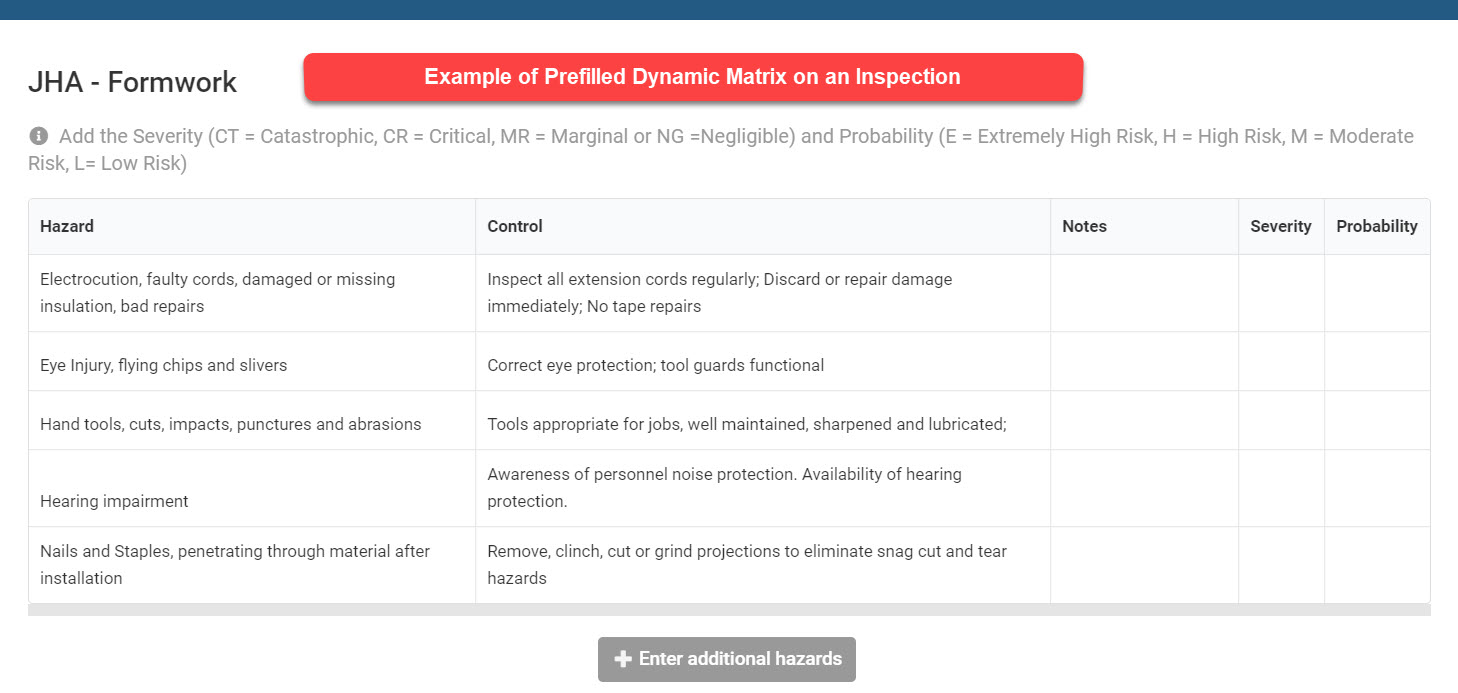Screen dimensions: 1458x693
Task: Click the horizontal scrollbar beneath the hazard table
Action: [729, 610]
